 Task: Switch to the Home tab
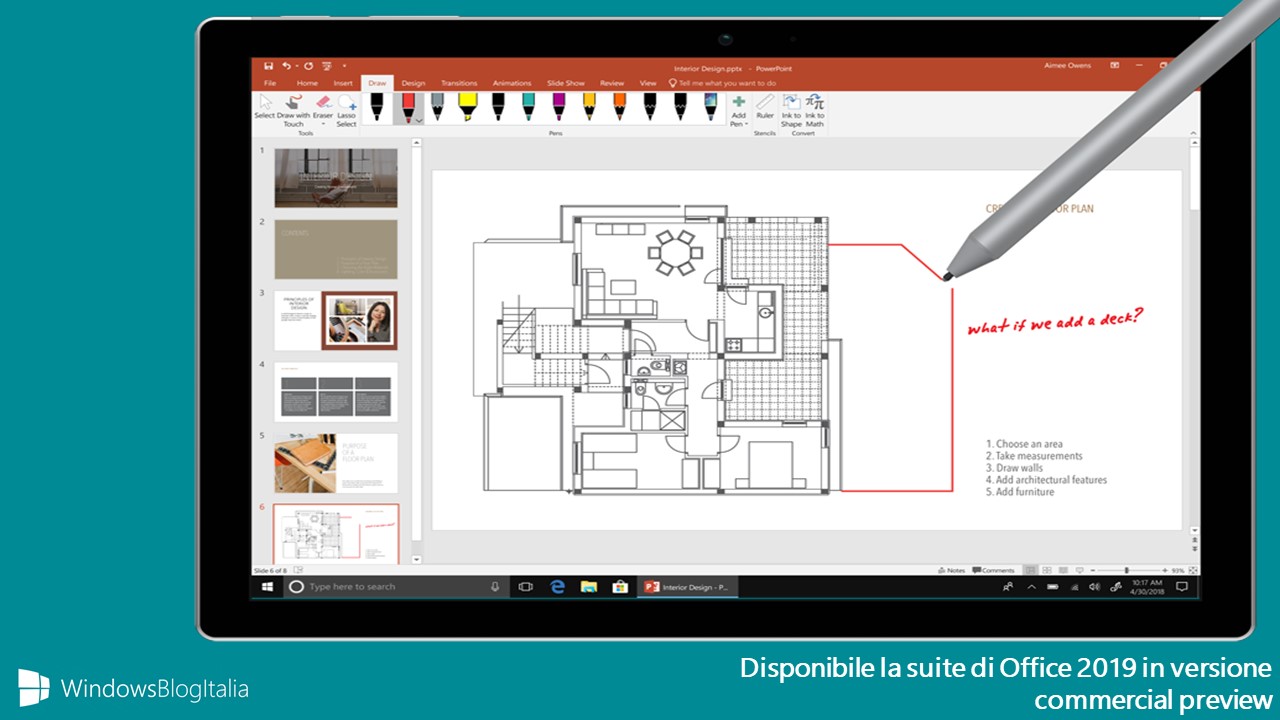tap(307, 83)
